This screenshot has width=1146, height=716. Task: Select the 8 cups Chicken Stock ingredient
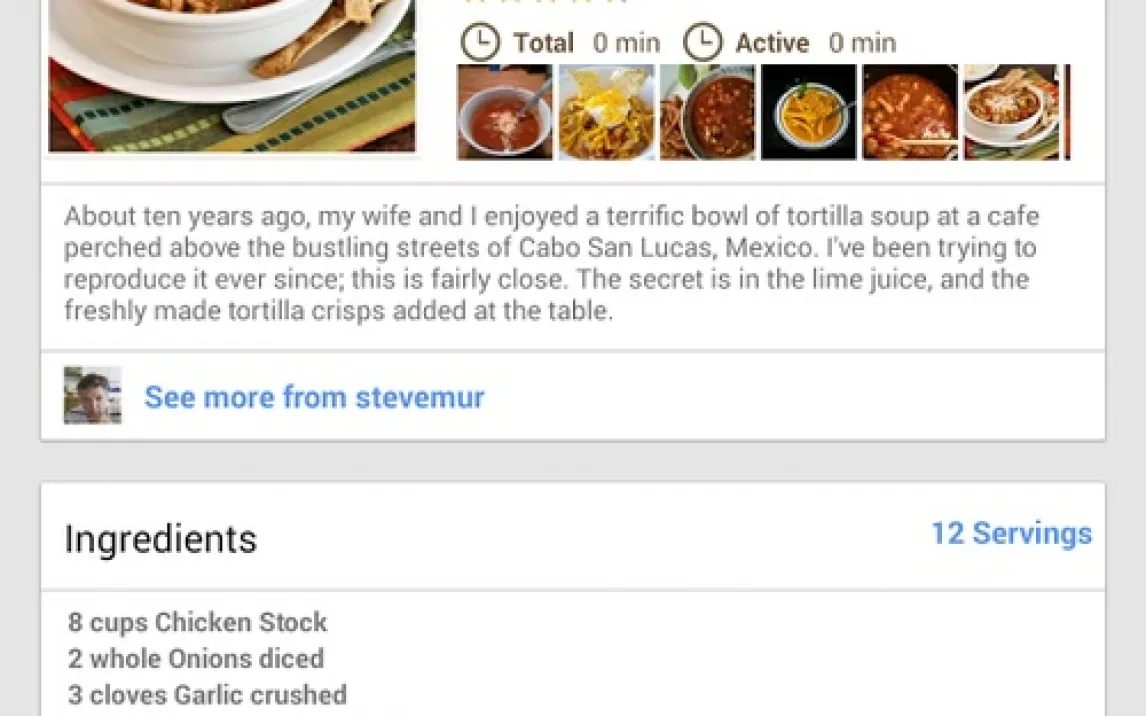[x=198, y=622]
